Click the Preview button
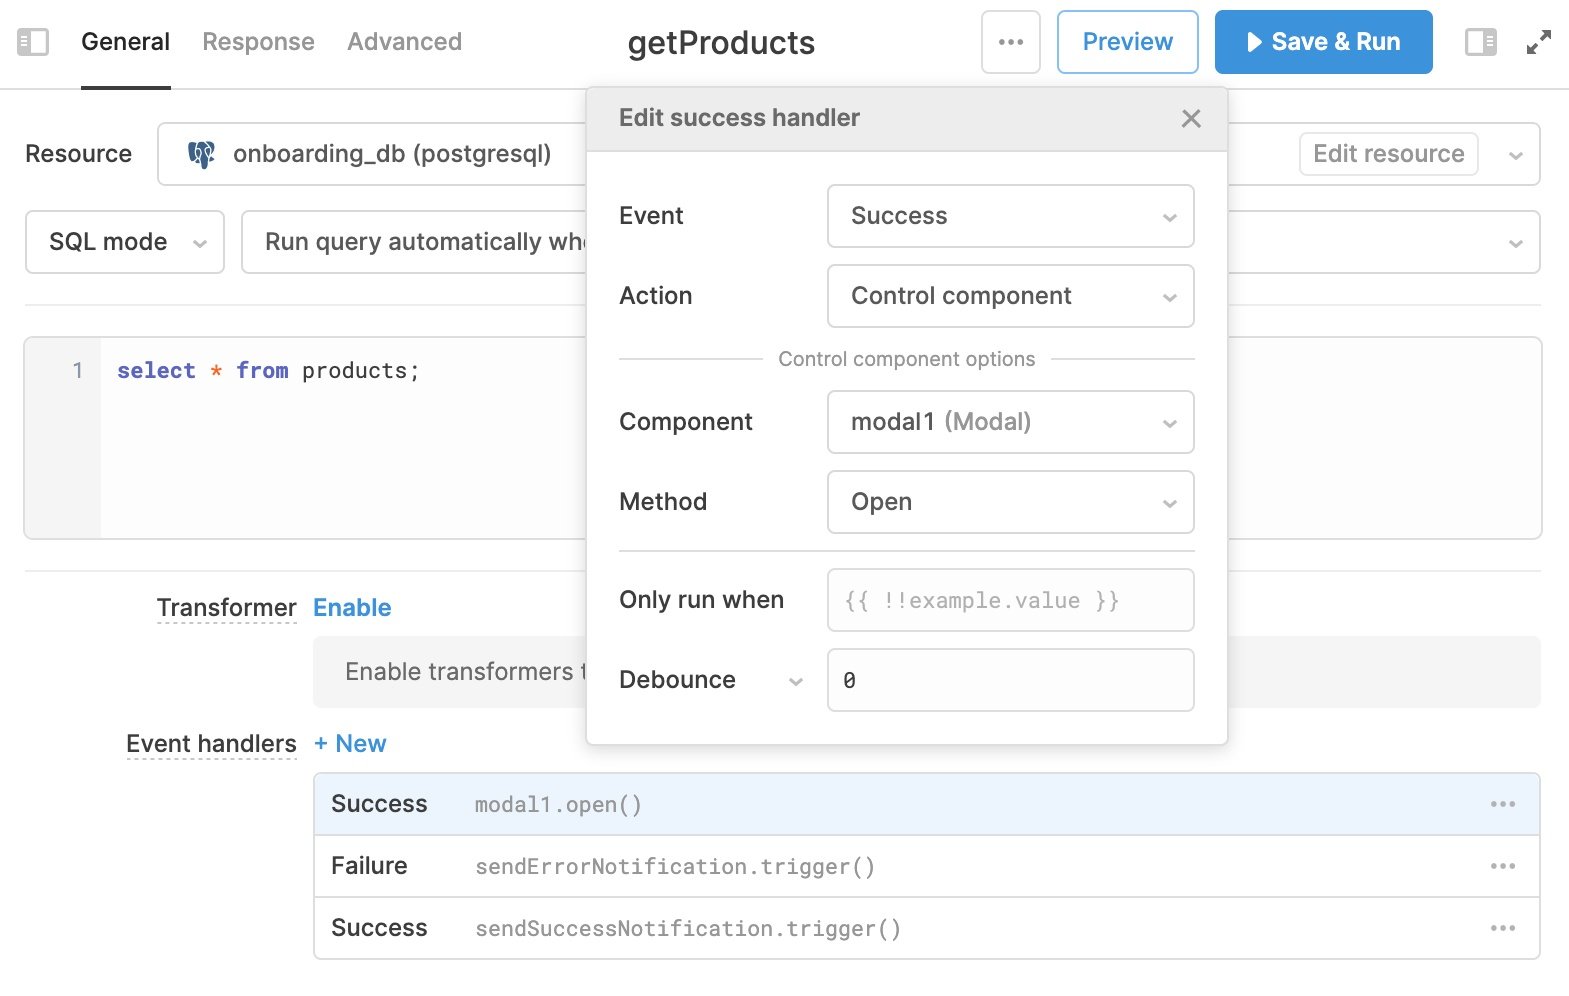The image size is (1569, 996). pyautogui.click(x=1127, y=42)
